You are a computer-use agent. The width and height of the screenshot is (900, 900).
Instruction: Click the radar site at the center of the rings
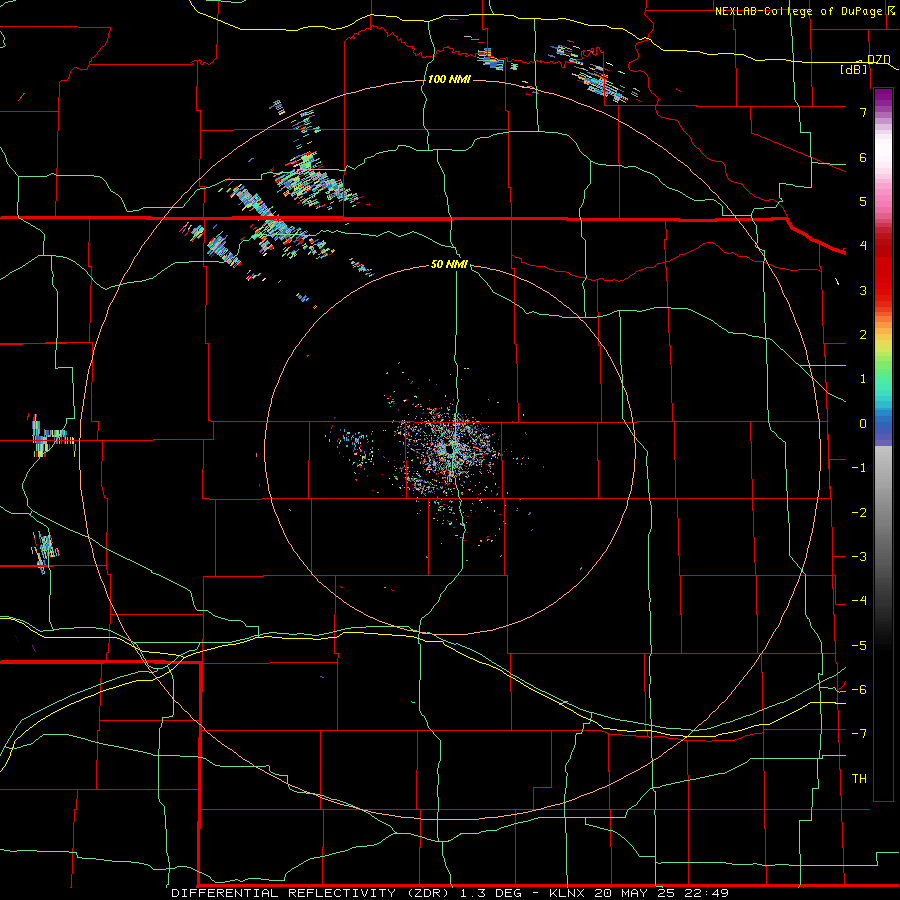point(449,449)
